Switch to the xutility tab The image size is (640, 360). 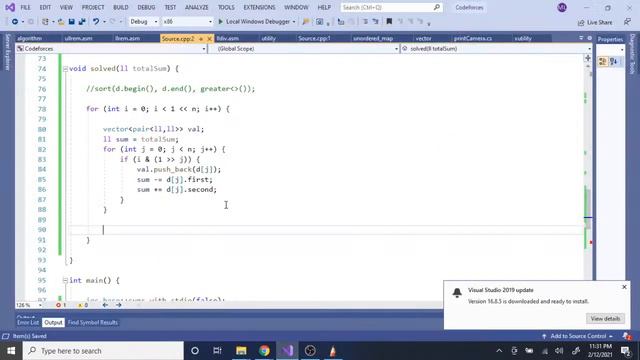tap(523, 38)
